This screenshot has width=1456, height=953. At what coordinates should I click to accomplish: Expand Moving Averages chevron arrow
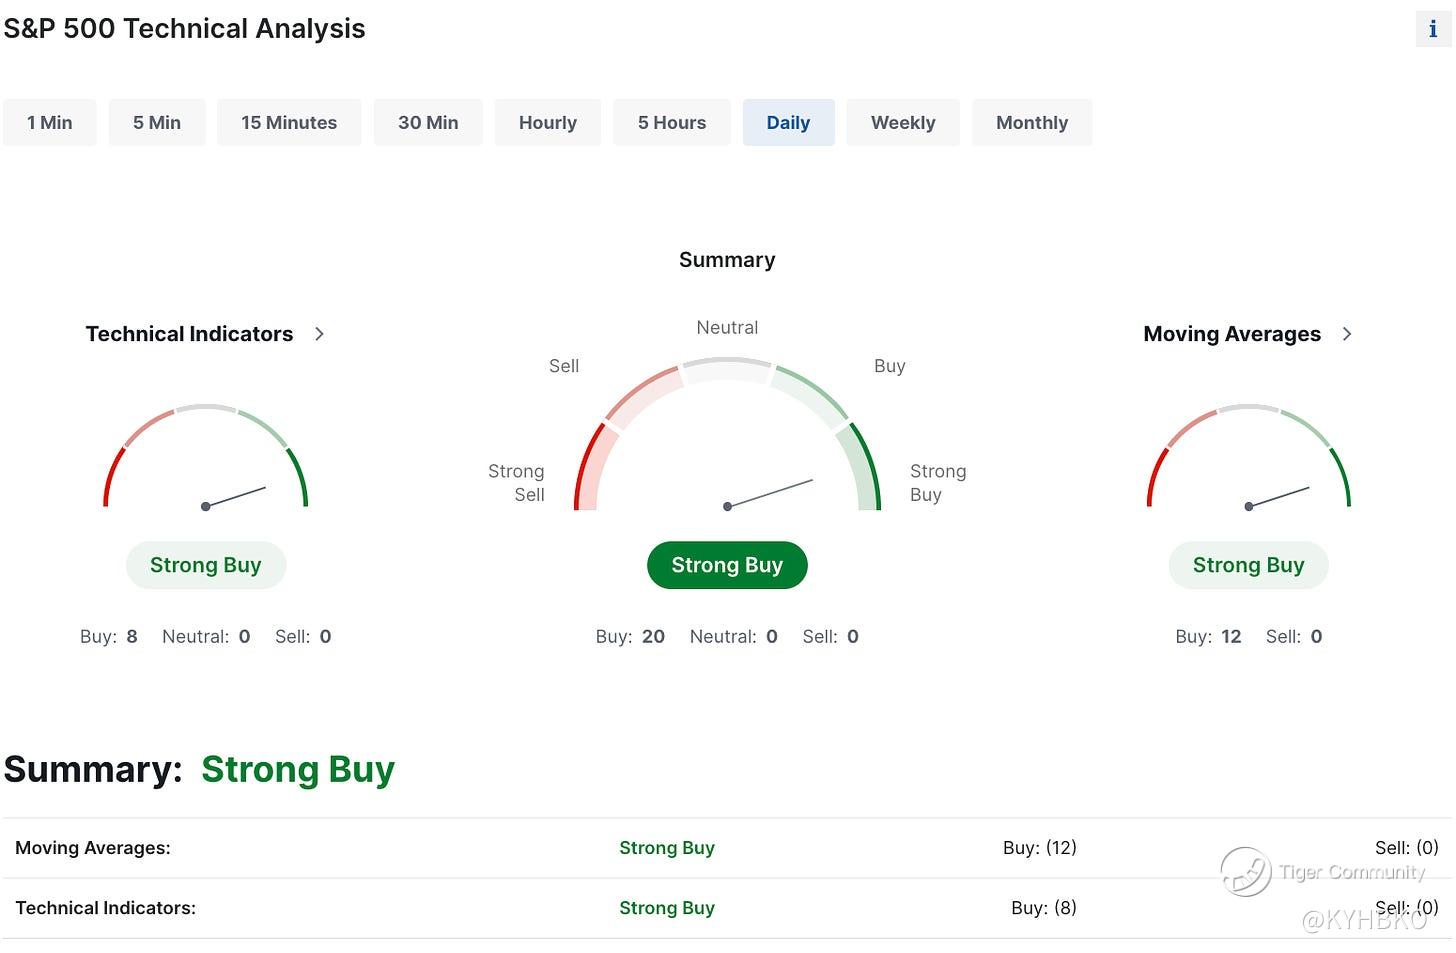click(x=1347, y=334)
